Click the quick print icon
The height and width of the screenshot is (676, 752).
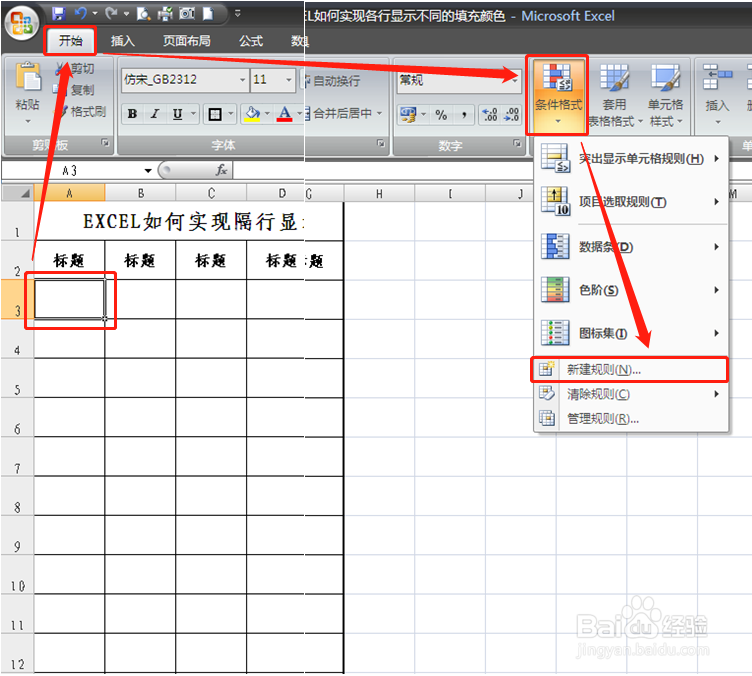coord(164,13)
